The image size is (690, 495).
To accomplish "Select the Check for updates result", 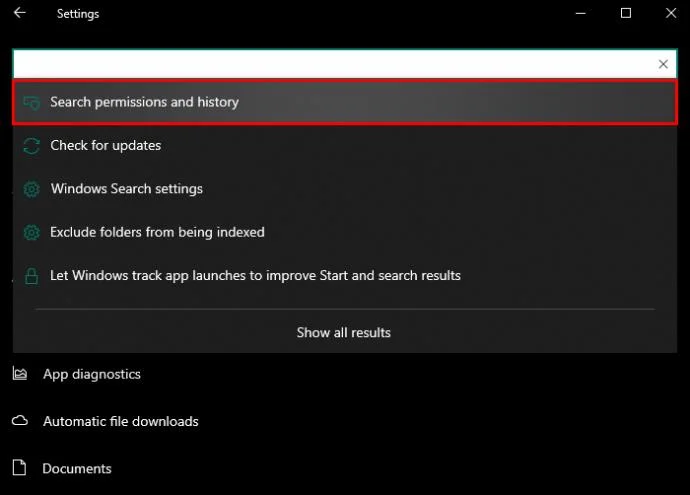I will (x=345, y=145).
